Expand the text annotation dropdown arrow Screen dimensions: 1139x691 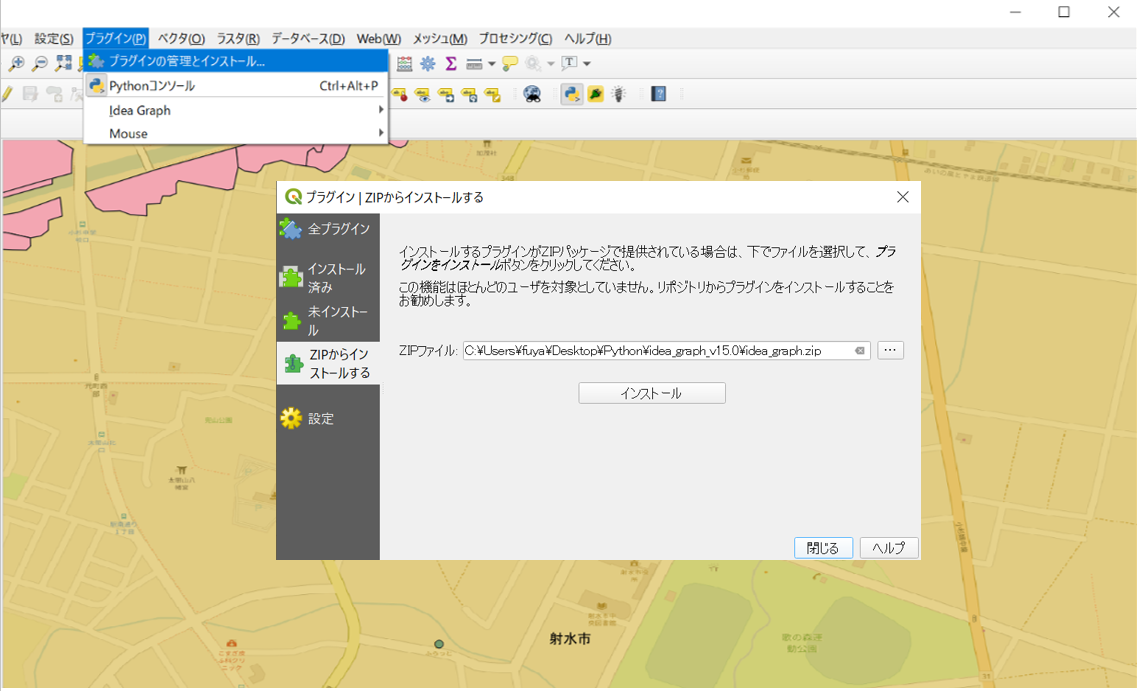click(587, 64)
